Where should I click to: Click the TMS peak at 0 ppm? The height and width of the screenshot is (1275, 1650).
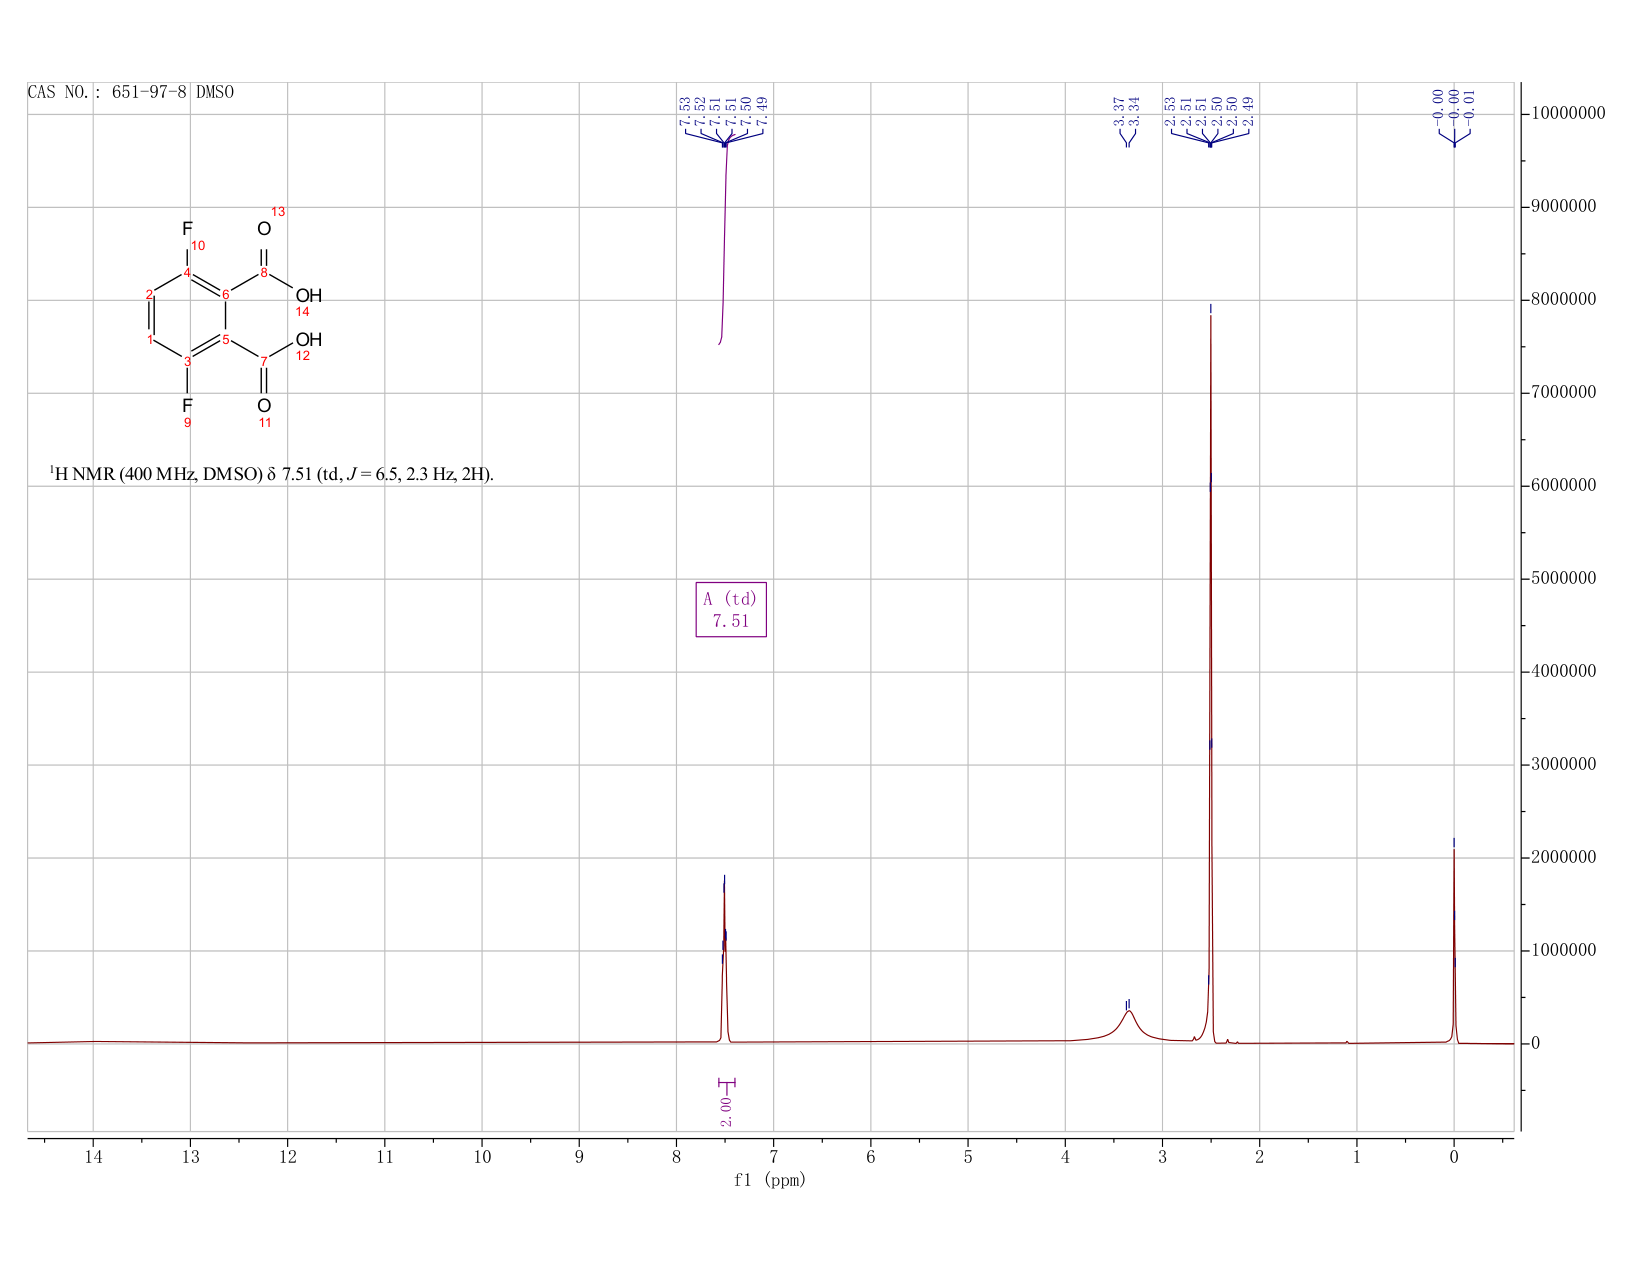click(x=1454, y=945)
